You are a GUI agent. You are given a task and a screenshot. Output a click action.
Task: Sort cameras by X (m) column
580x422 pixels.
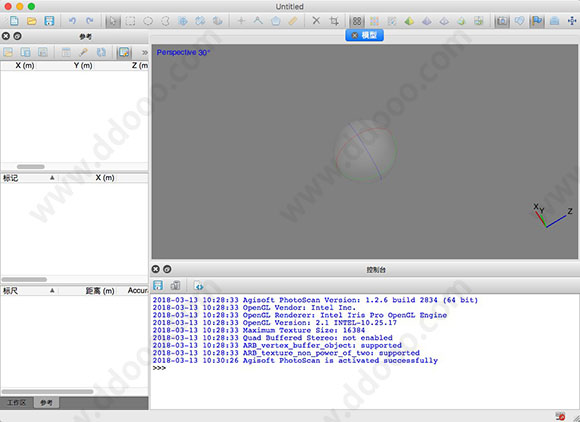(25, 65)
